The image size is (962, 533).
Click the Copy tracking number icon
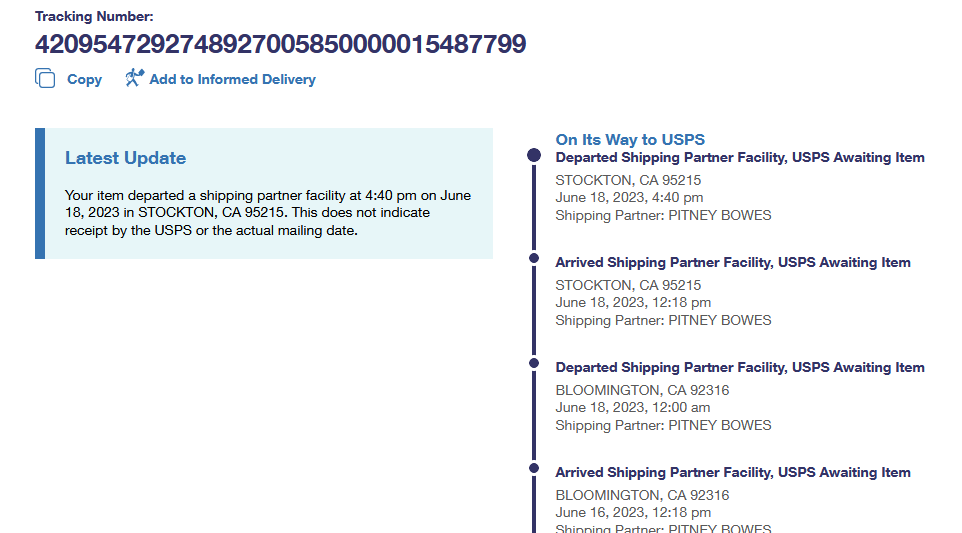[45, 79]
